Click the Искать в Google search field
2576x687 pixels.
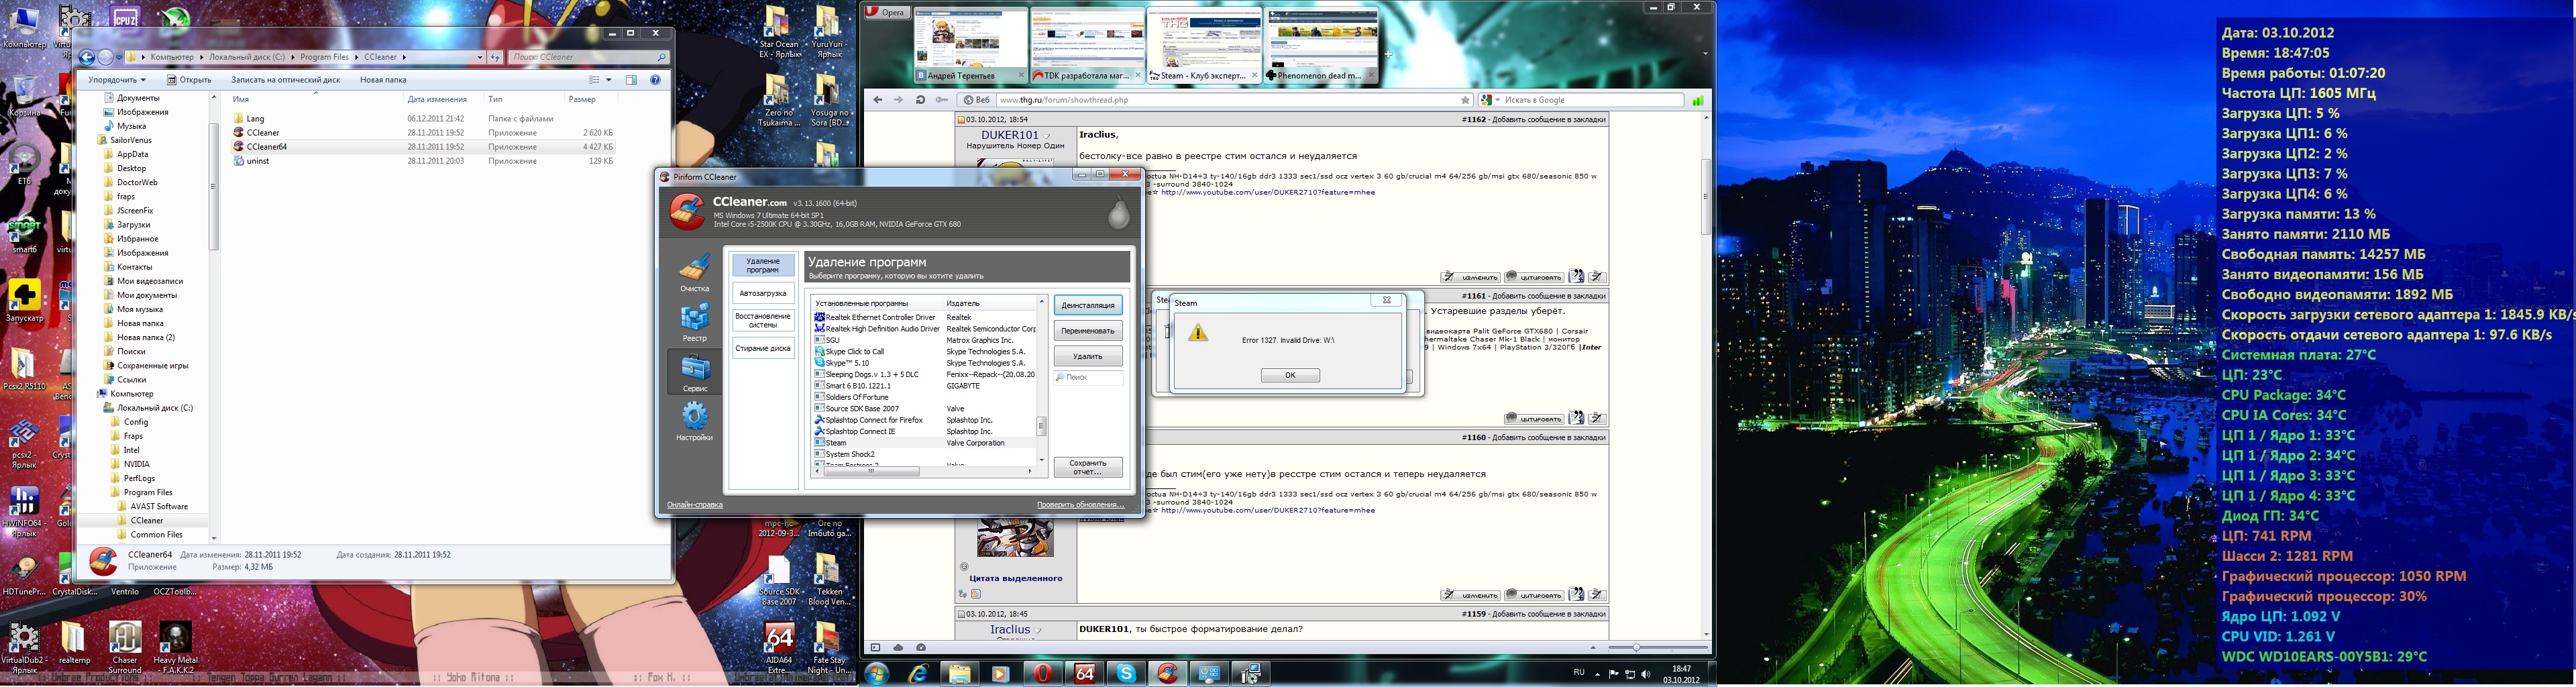click(1592, 100)
